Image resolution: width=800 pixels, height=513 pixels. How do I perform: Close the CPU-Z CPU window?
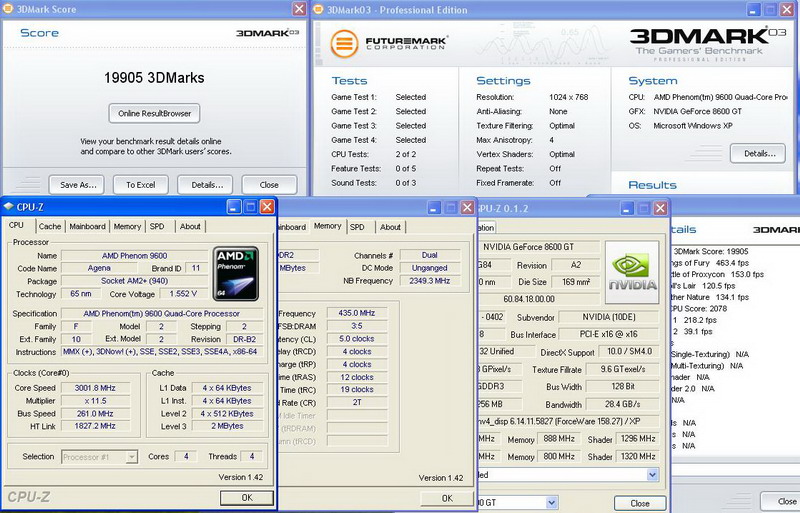pos(267,207)
